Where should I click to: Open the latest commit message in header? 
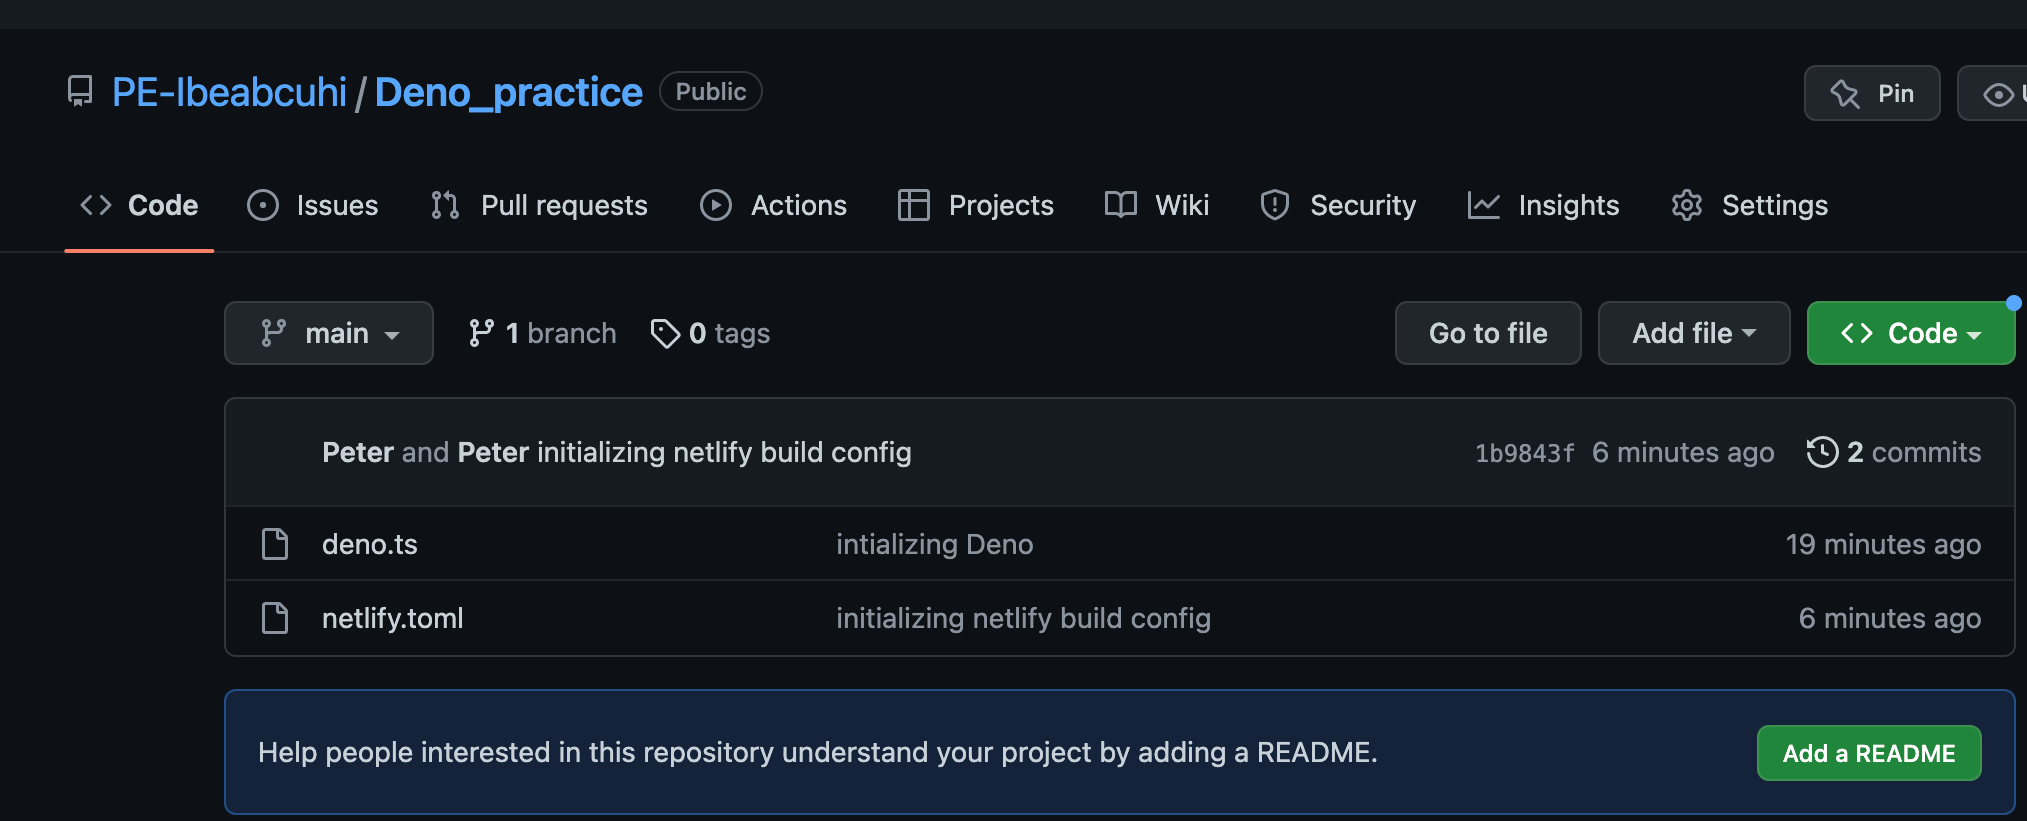coord(724,452)
